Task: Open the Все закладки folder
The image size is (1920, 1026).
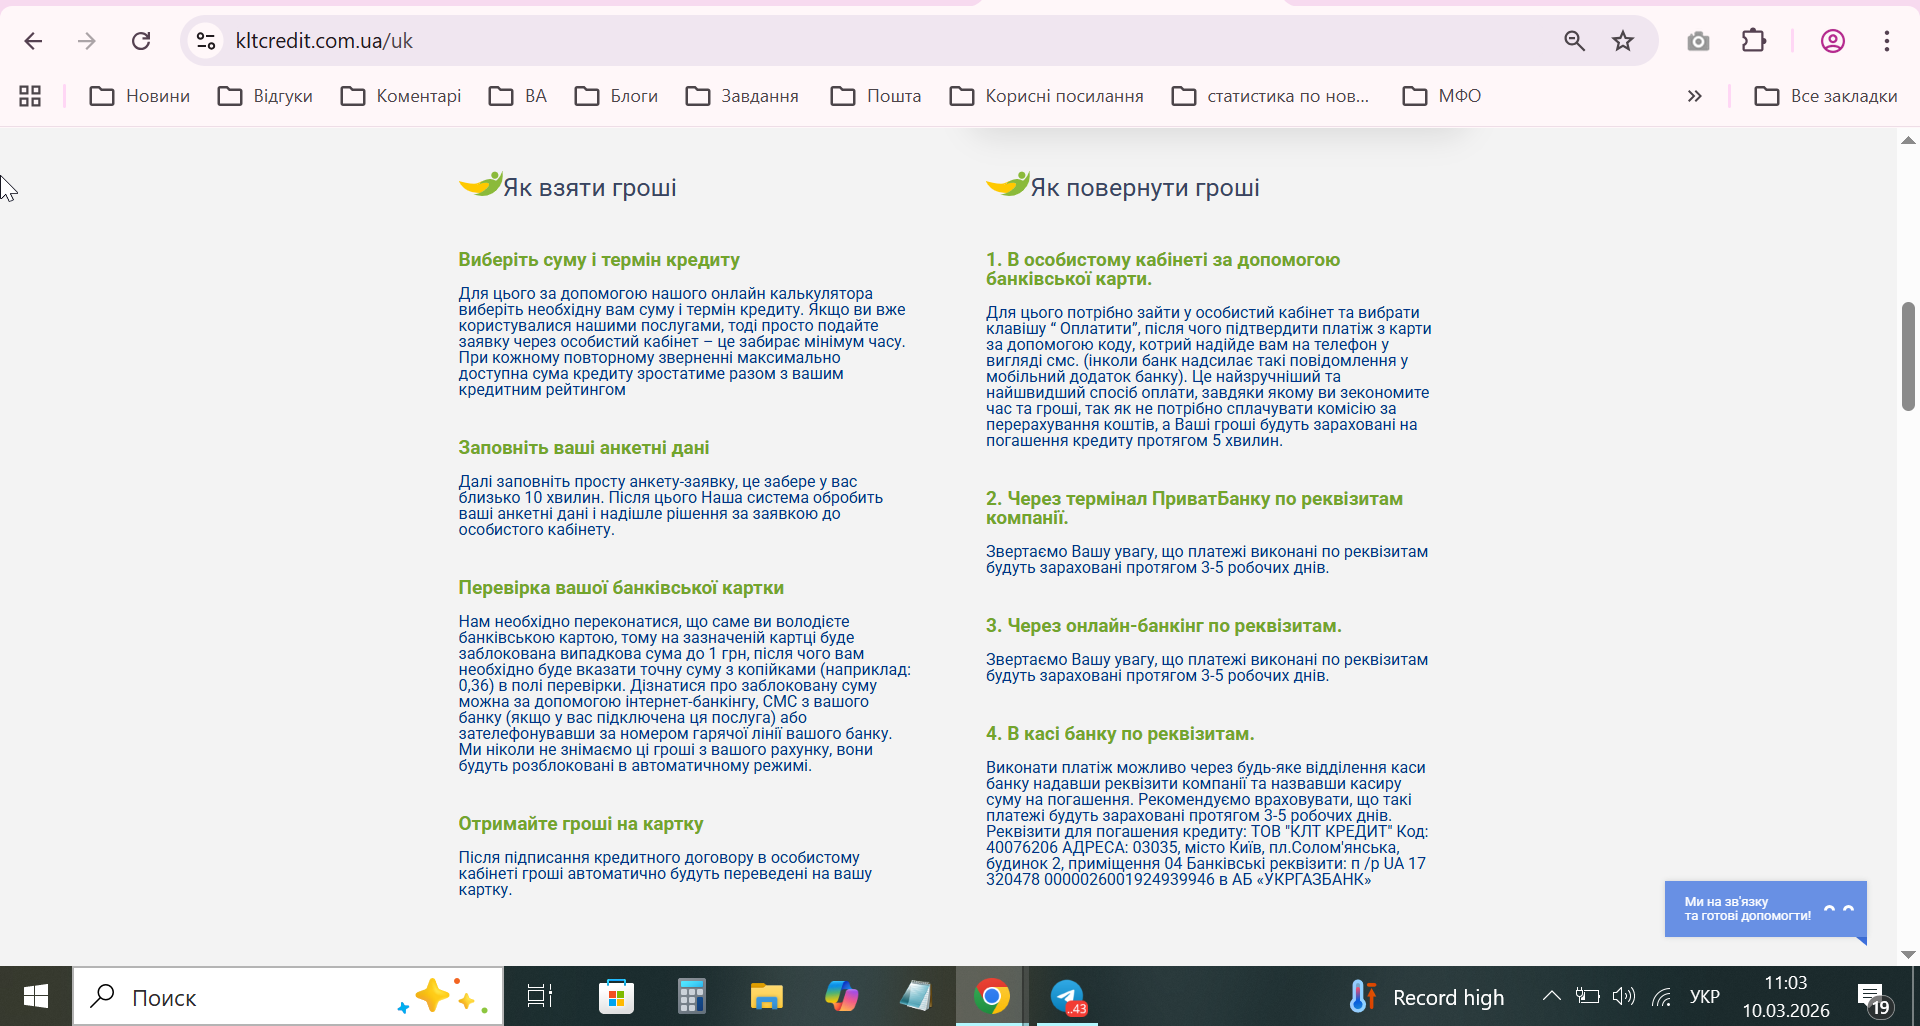Action: coord(1826,96)
